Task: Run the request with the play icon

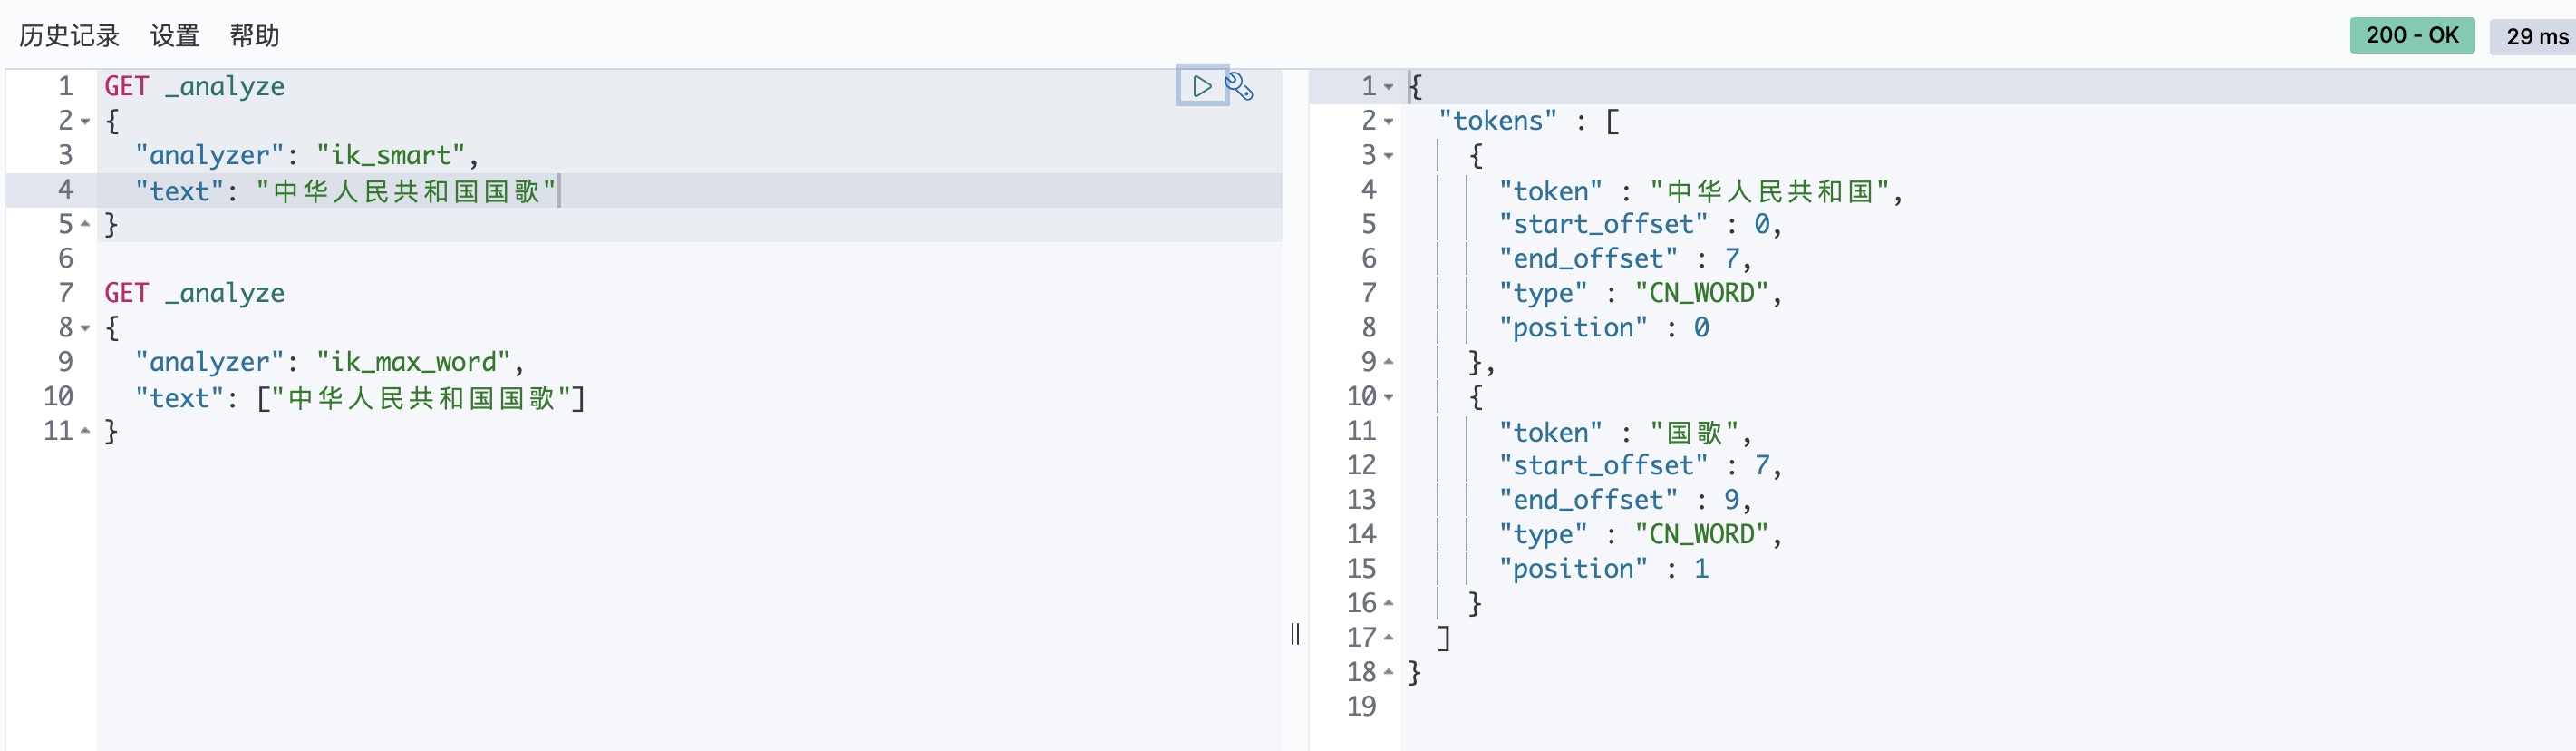Action: pos(1201,86)
